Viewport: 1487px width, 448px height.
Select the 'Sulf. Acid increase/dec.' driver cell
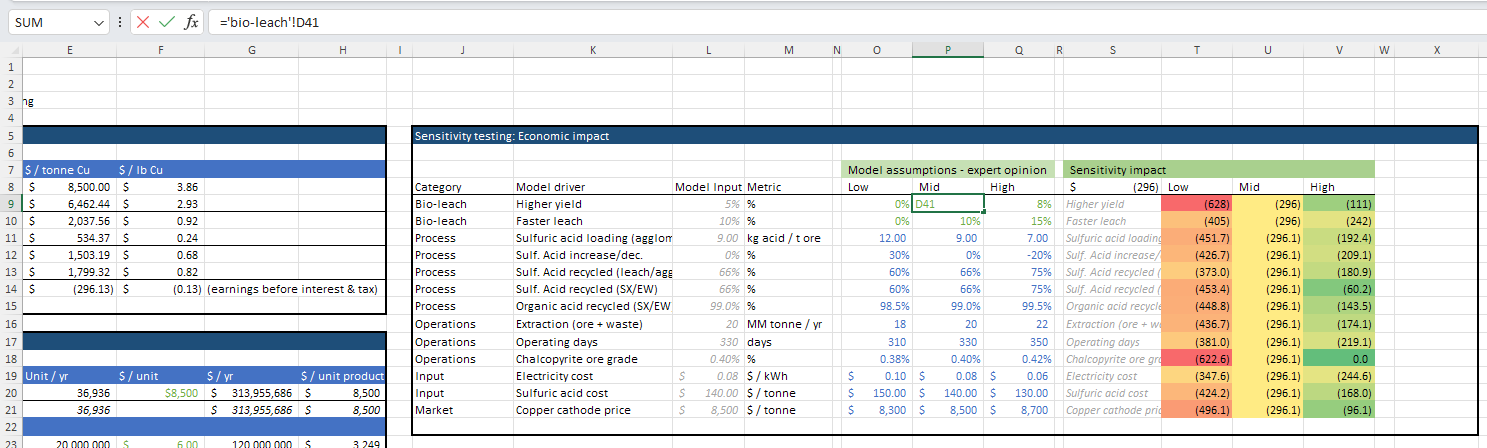(591, 255)
